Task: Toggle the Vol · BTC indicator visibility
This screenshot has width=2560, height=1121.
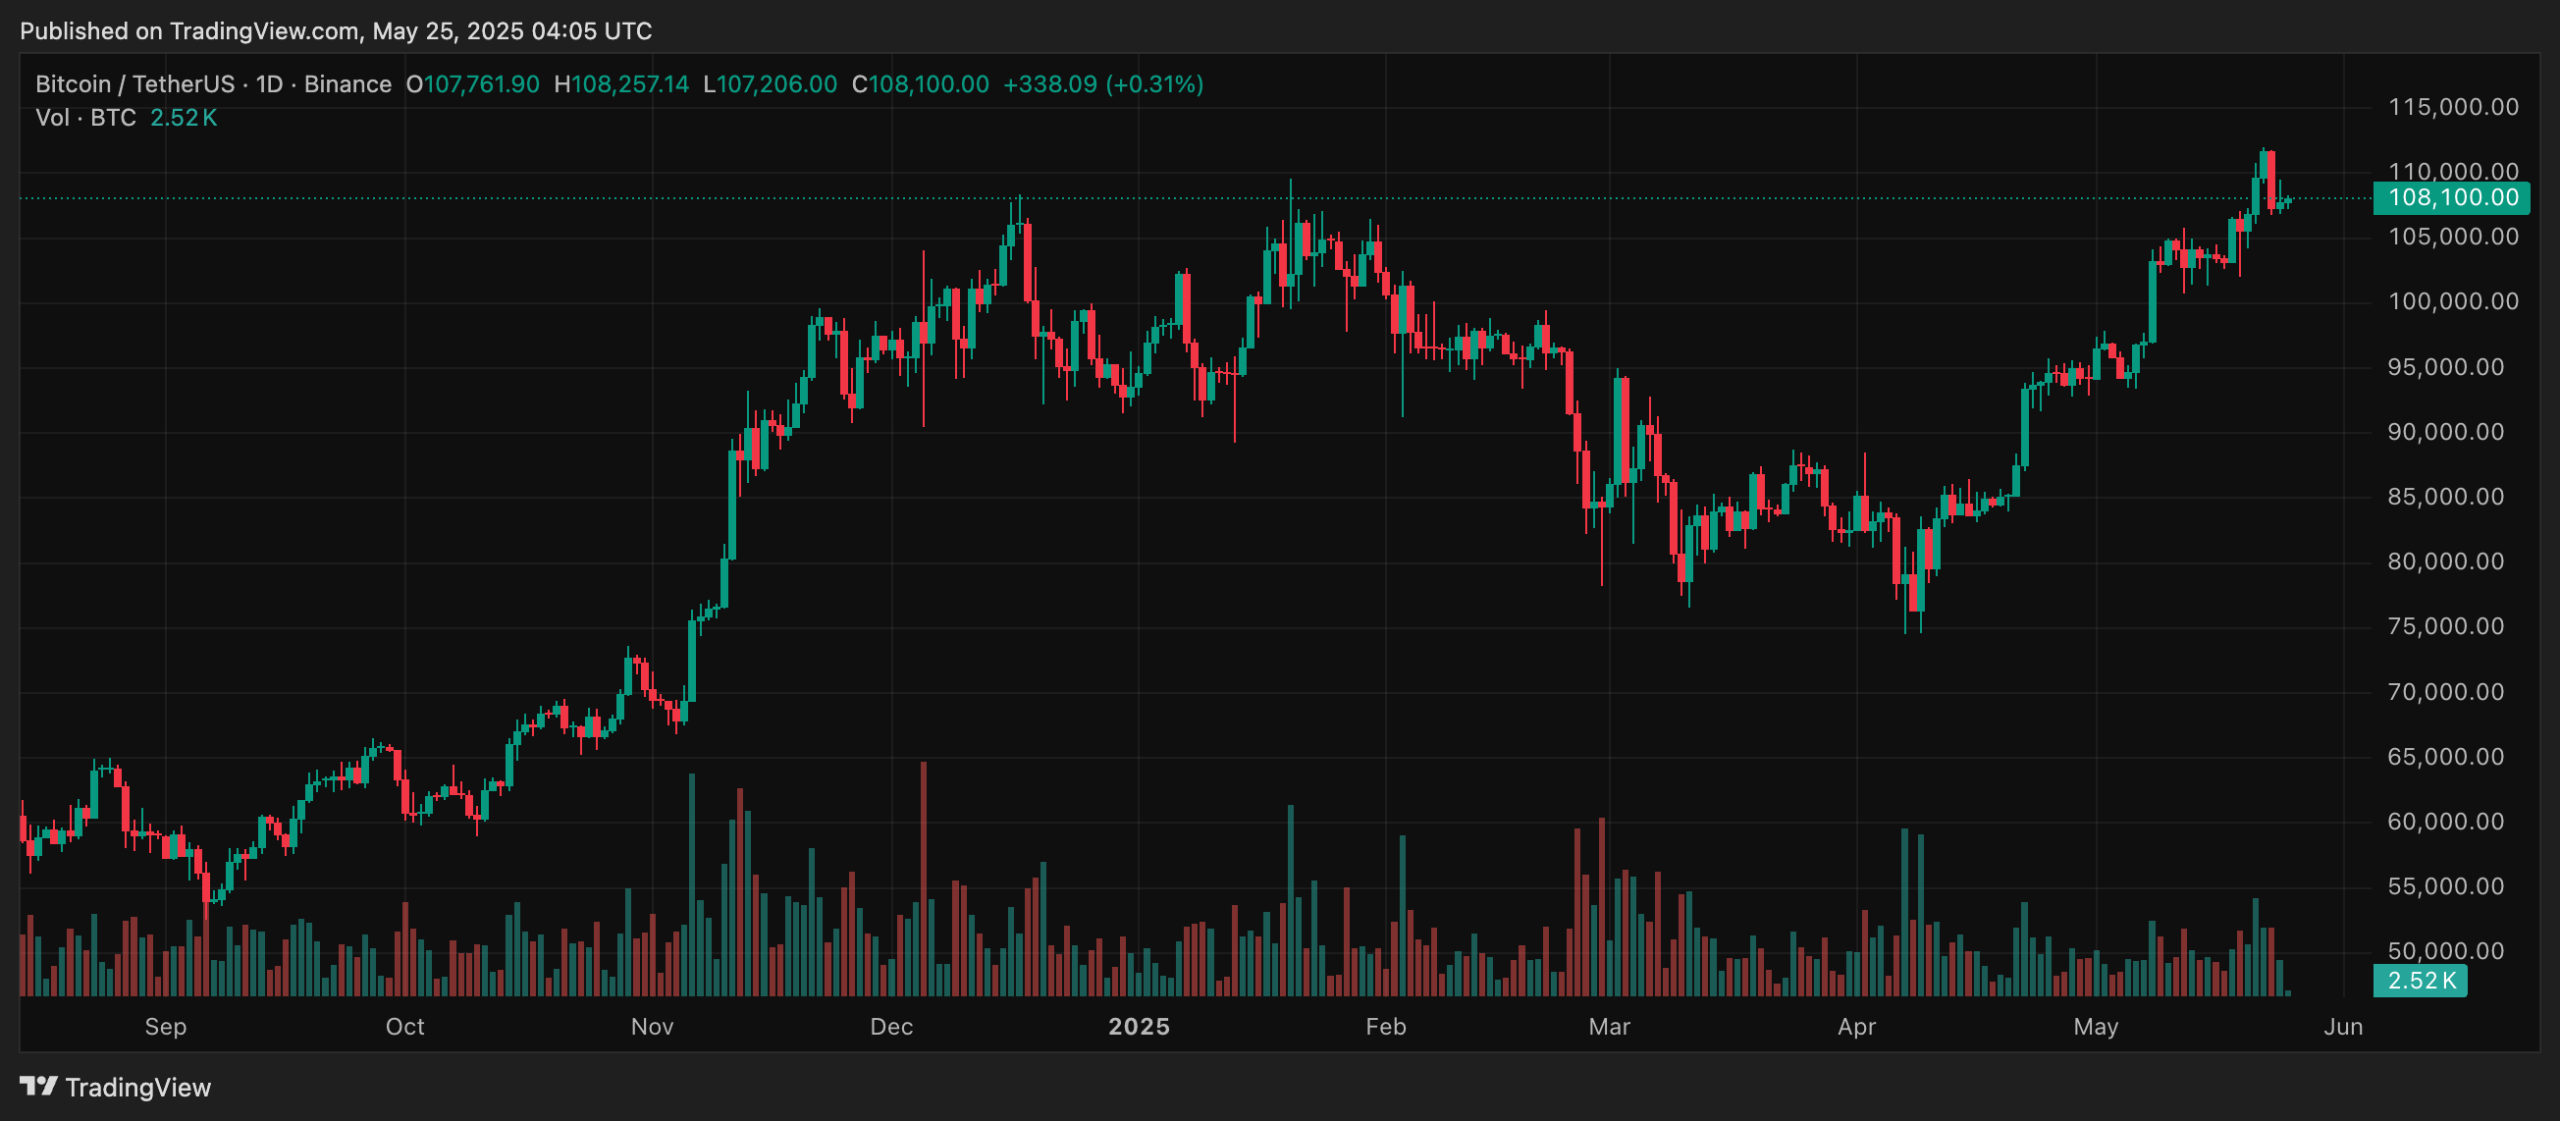Action: 85,118
